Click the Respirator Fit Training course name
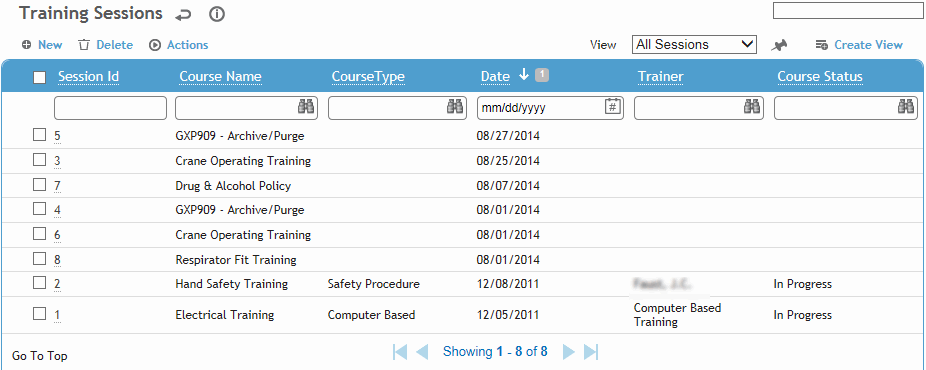926x370 pixels. click(x=236, y=260)
